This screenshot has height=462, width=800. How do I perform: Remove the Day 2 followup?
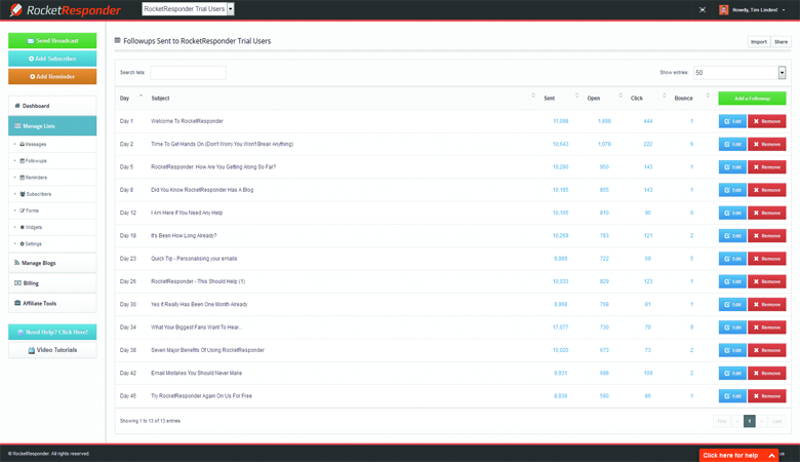[x=767, y=144]
